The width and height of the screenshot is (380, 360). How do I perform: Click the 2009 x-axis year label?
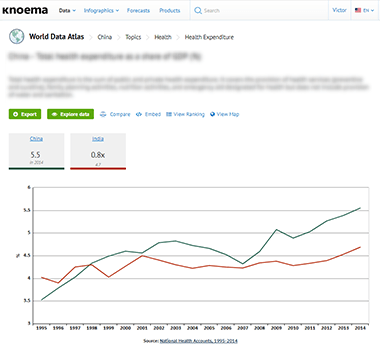pyautogui.click(x=276, y=328)
